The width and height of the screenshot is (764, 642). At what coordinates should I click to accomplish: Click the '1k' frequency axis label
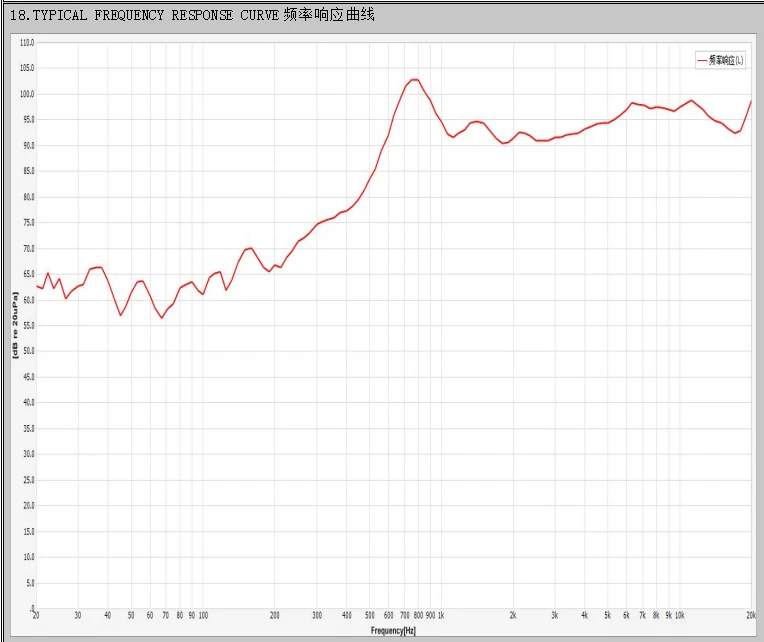click(x=441, y=616)
